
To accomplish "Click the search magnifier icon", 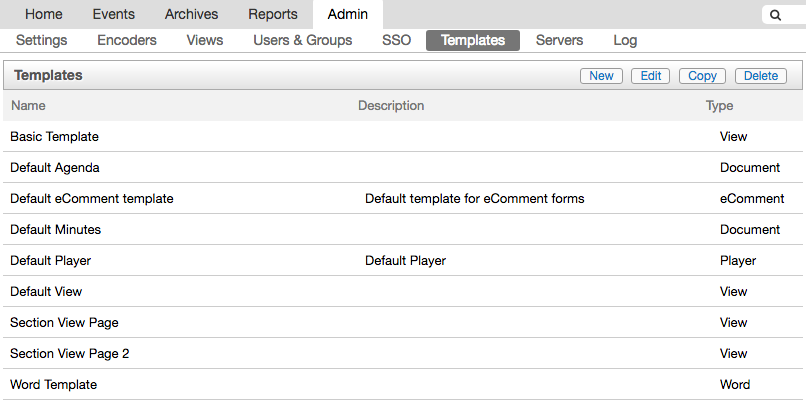I will (775, 15).
